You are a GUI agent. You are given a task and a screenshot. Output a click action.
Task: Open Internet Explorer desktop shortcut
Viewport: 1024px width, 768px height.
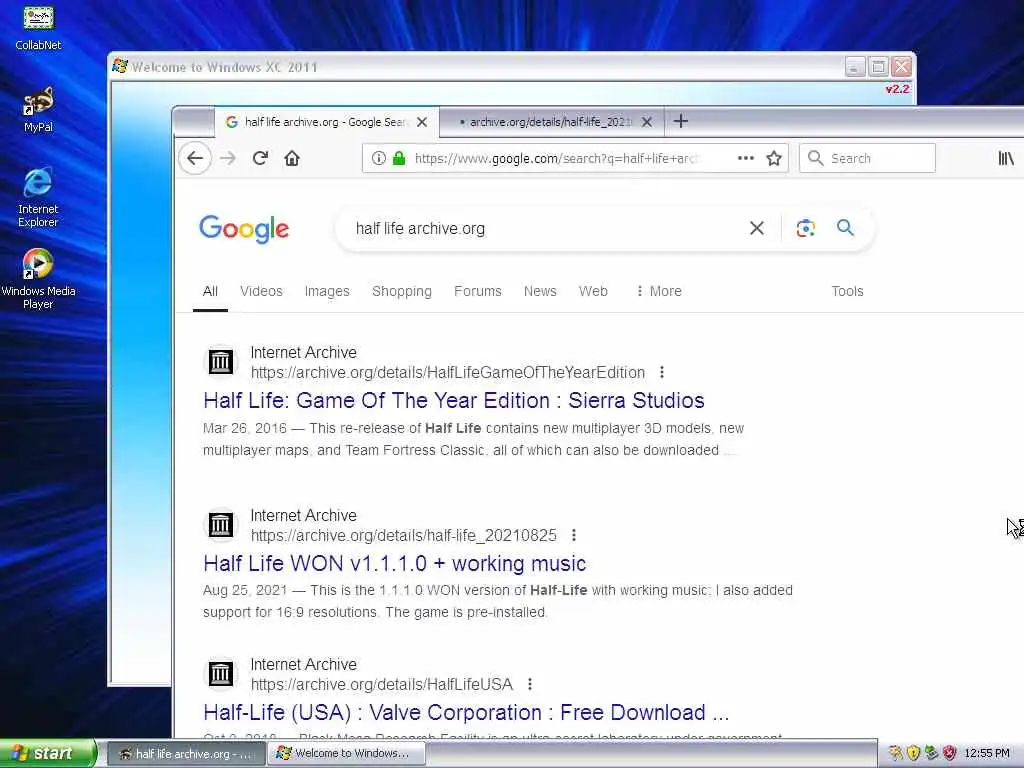(x=38, y=197)
